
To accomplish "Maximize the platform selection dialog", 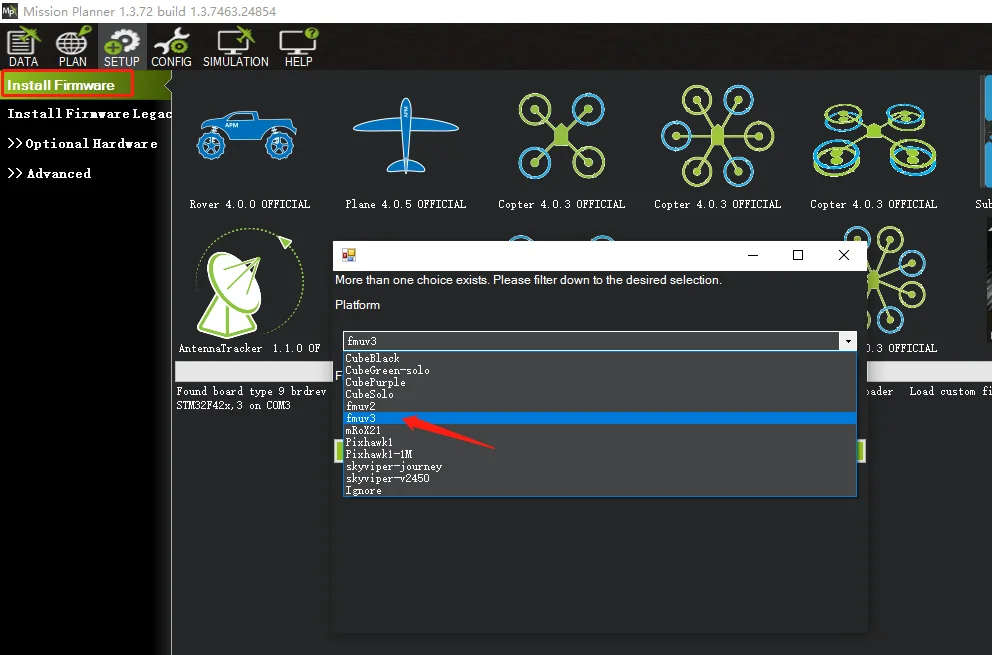I will point(798,255).
